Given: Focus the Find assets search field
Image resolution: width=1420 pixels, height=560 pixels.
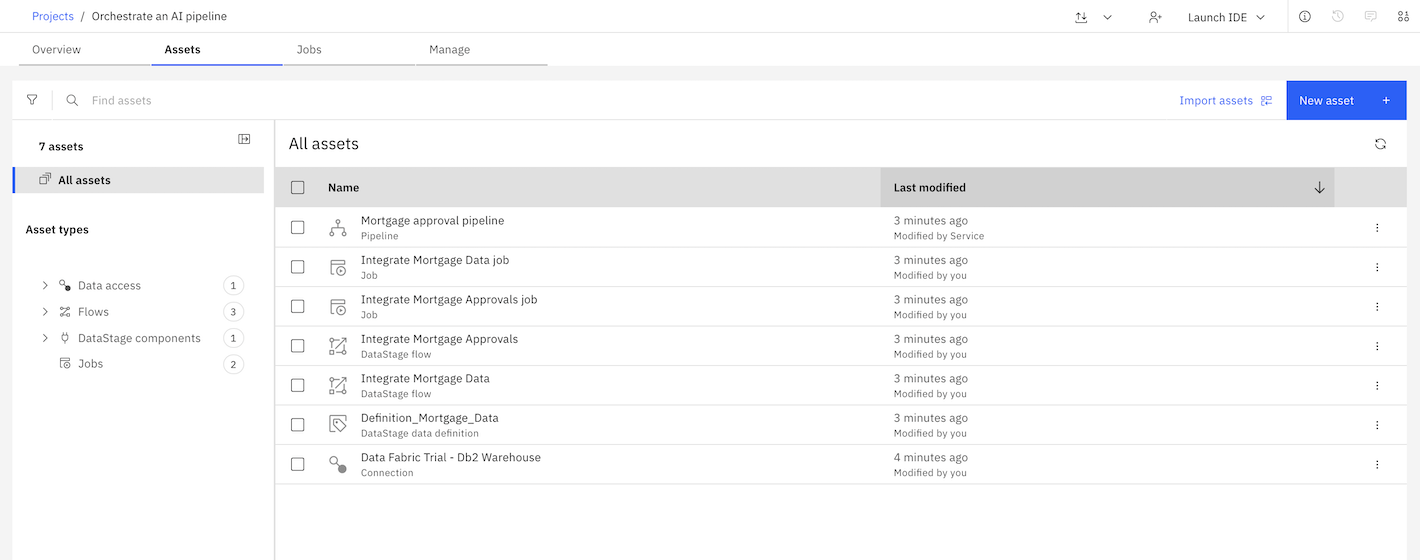Looking at the screenshot, I should pos(620,100).
